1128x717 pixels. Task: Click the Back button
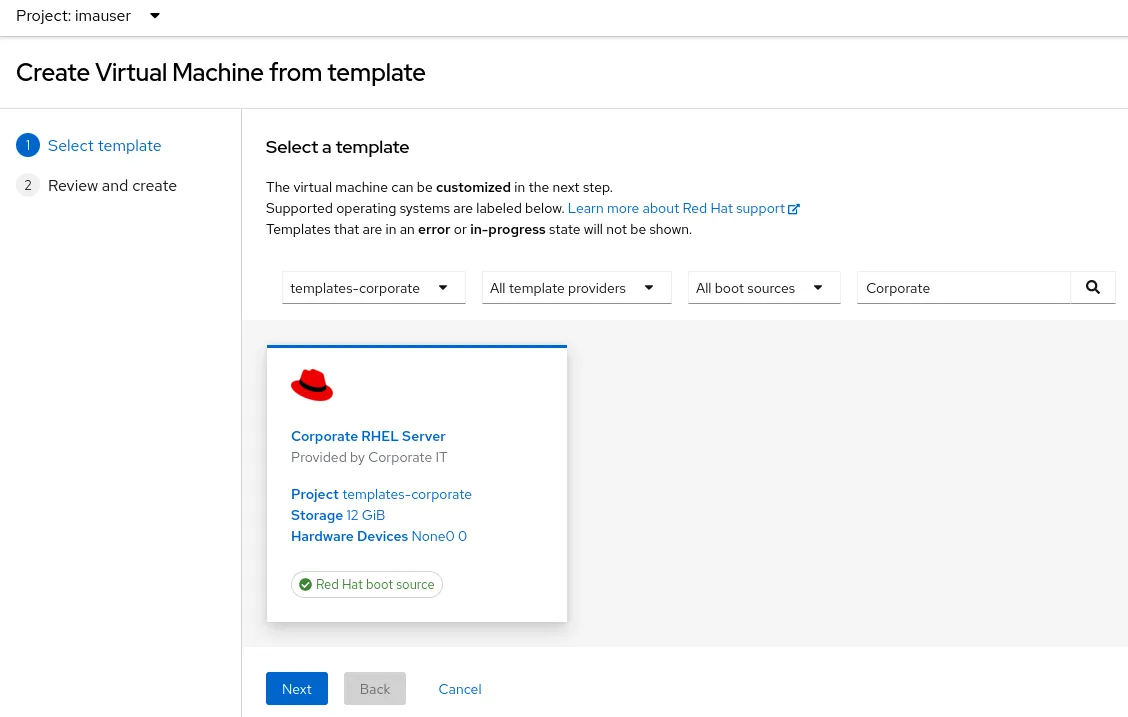[x=375, y=689]
